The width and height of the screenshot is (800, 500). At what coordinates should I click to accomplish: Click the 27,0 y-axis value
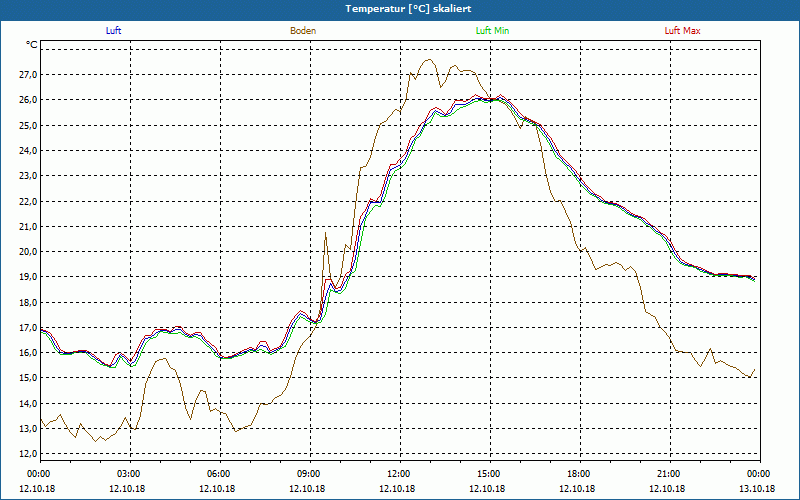tap(28, 74)
